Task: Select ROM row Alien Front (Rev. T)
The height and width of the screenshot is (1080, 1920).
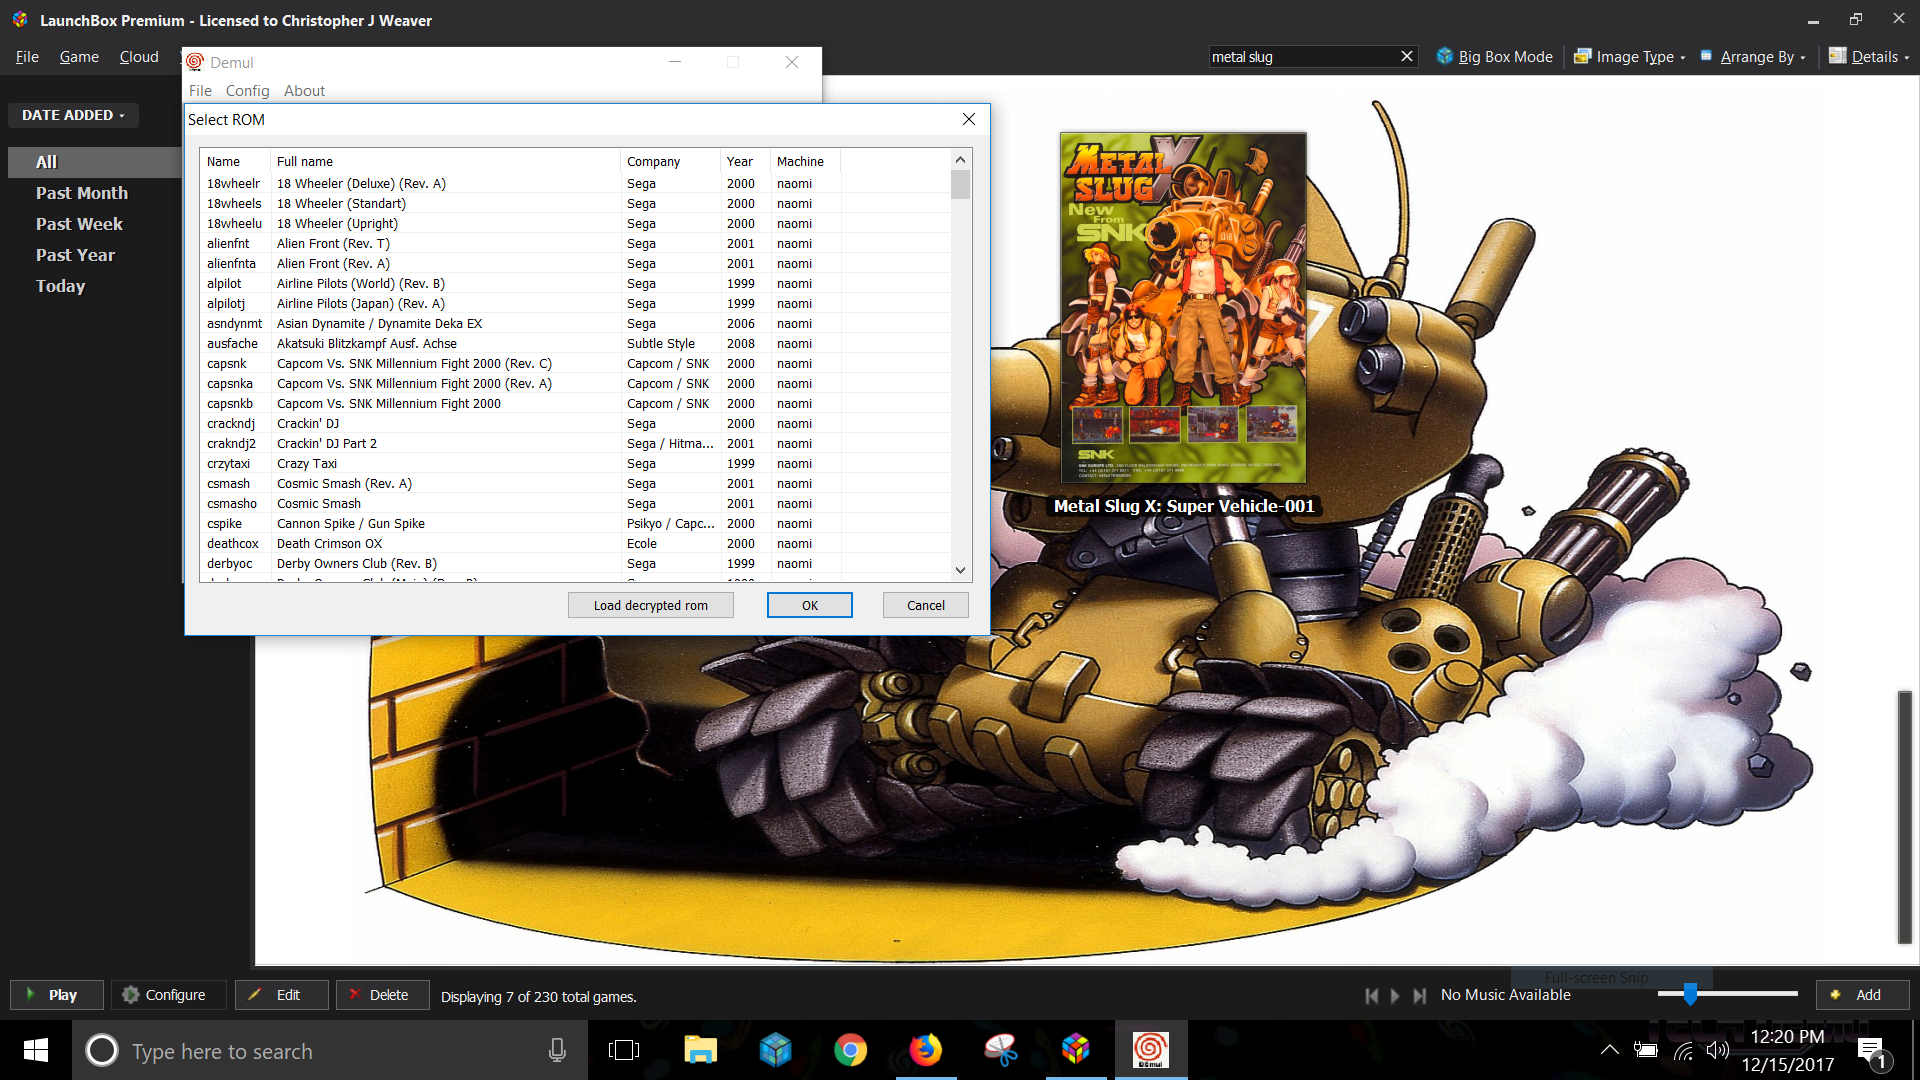Action: [575, 243]
